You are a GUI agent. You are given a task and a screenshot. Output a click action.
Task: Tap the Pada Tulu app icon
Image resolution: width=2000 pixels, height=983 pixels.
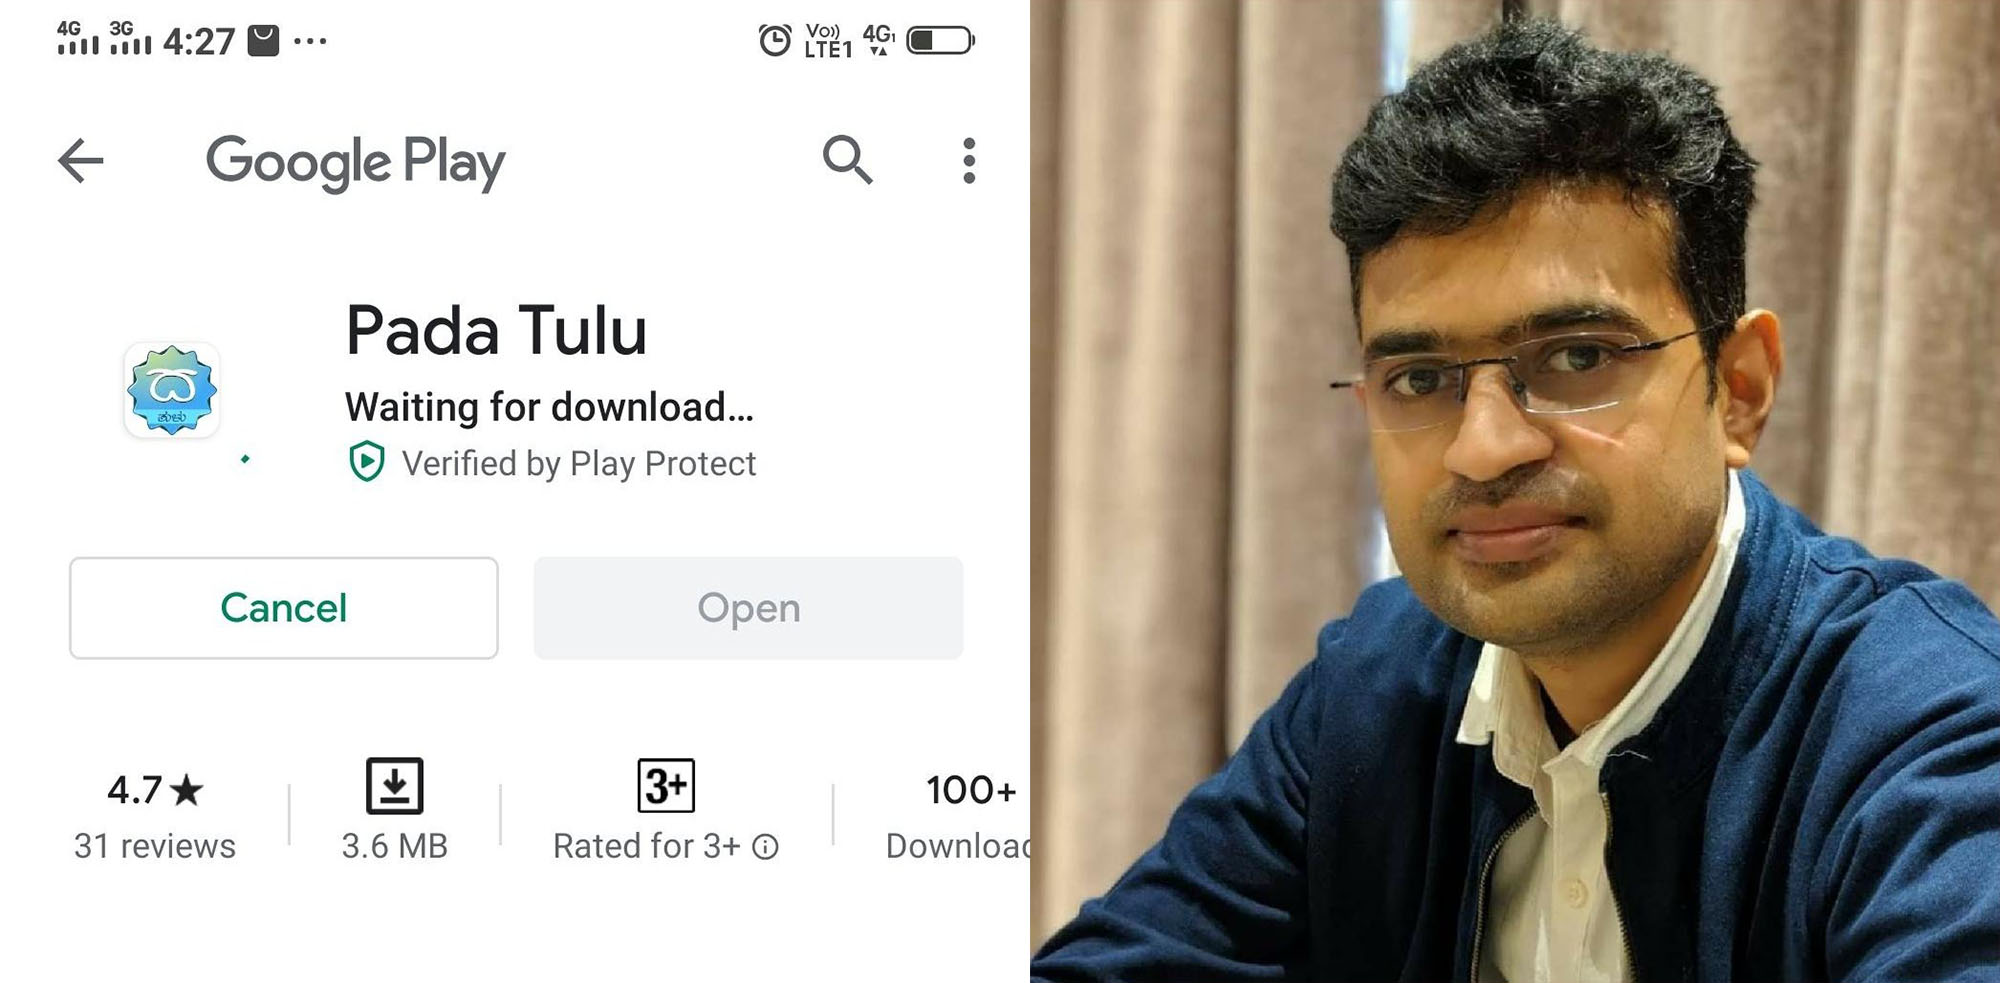[172, 390]
